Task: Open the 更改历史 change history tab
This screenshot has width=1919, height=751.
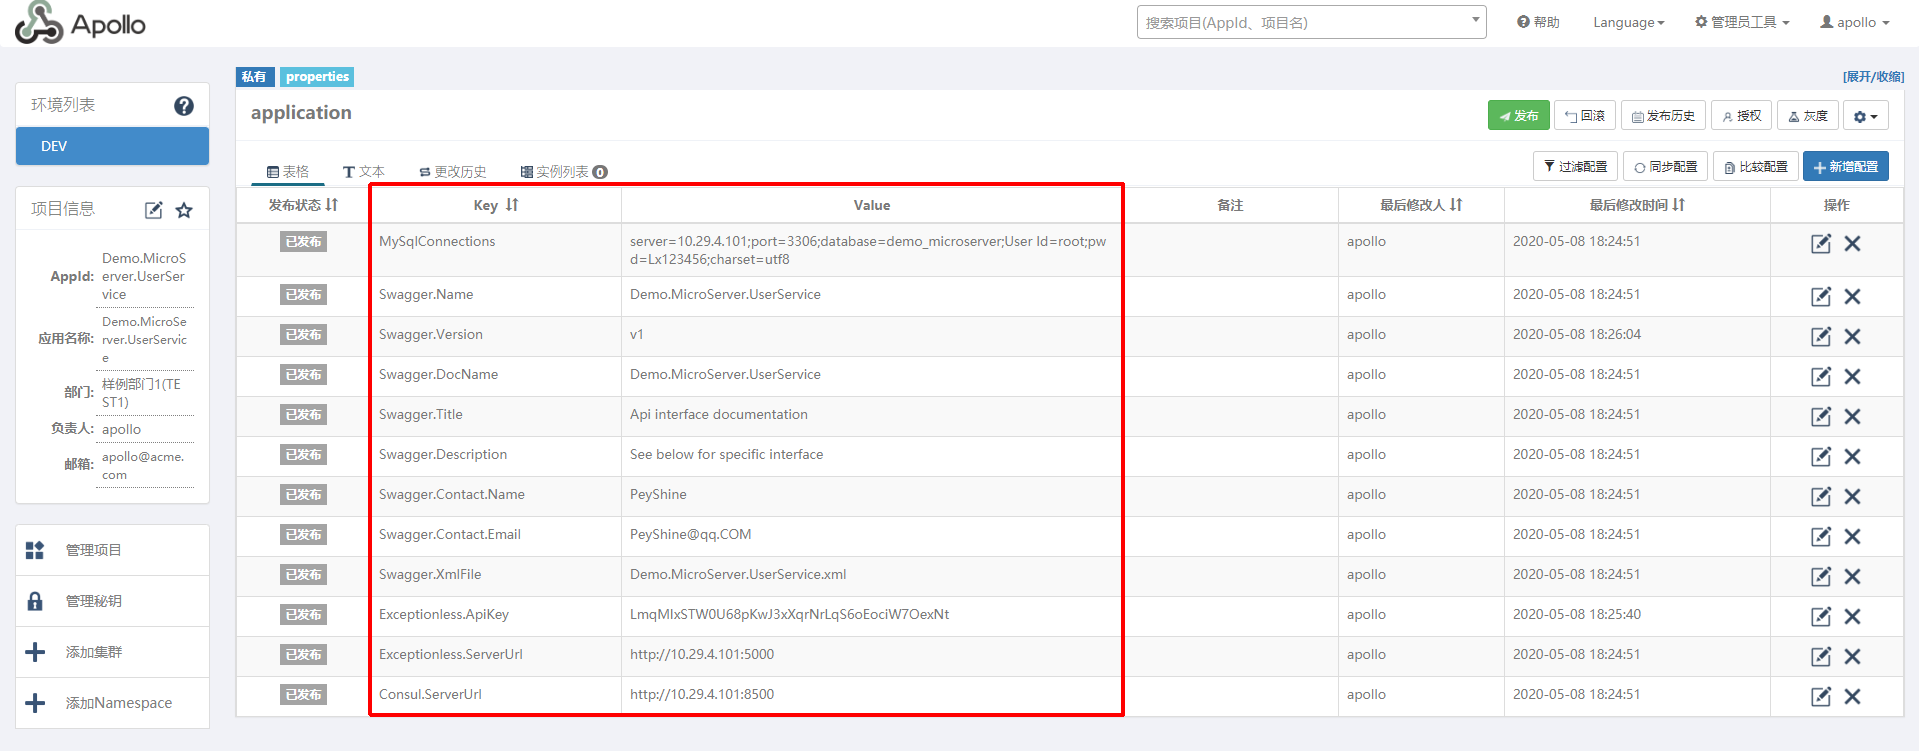Action: [452, 171]
